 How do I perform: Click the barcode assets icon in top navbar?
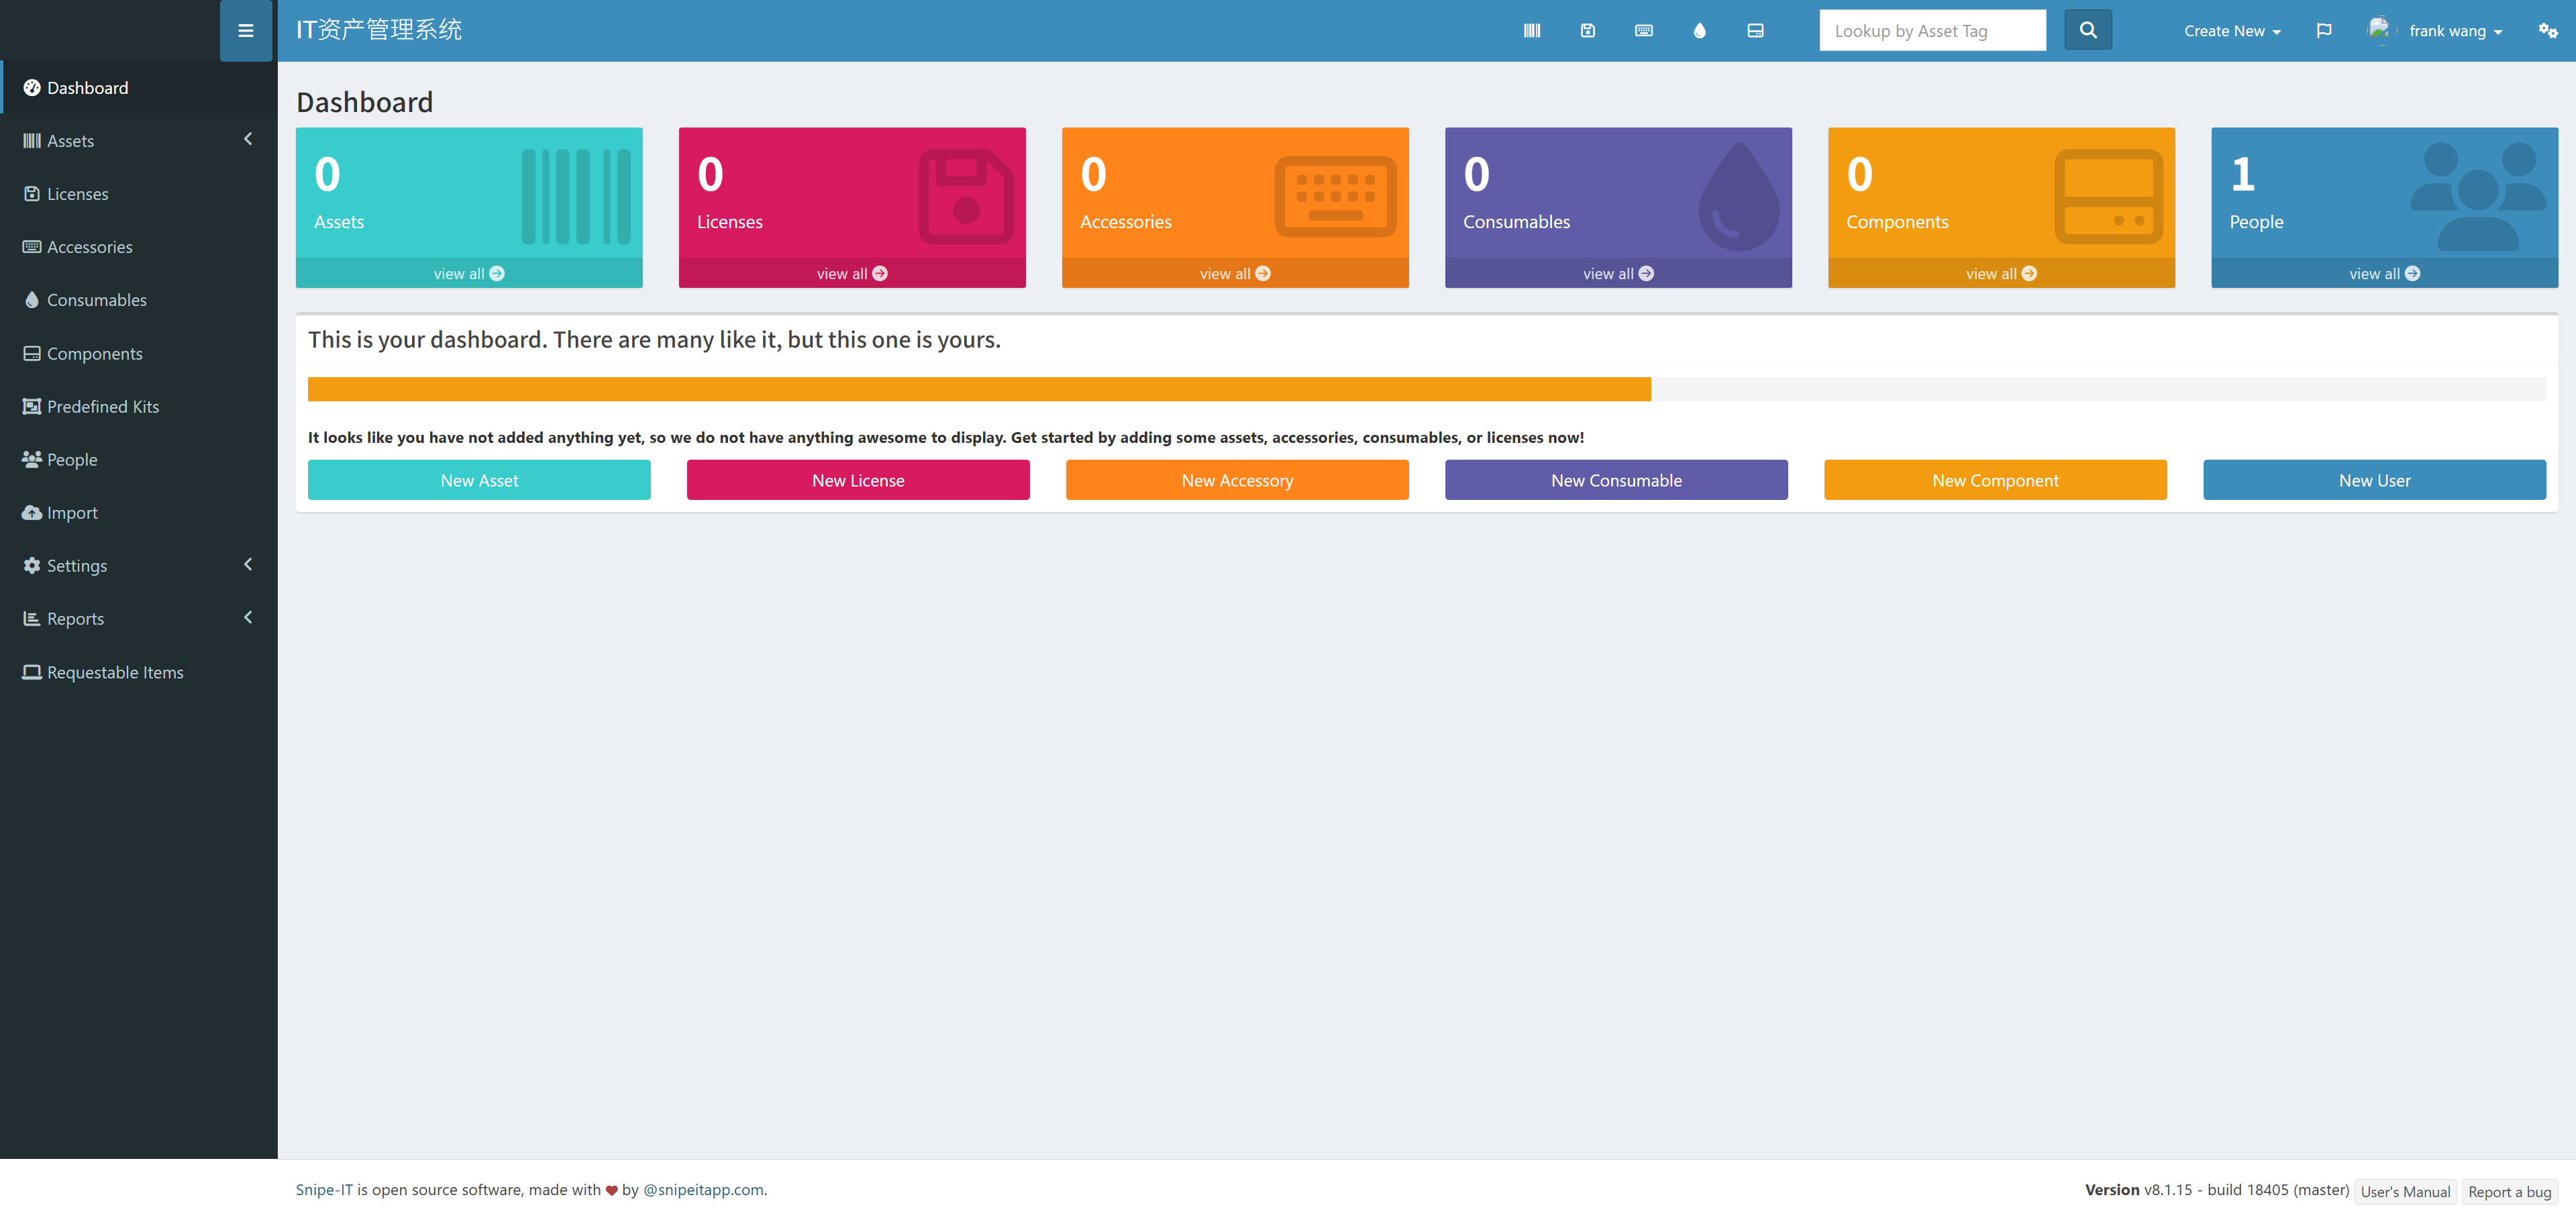(x=1531, y=31)
